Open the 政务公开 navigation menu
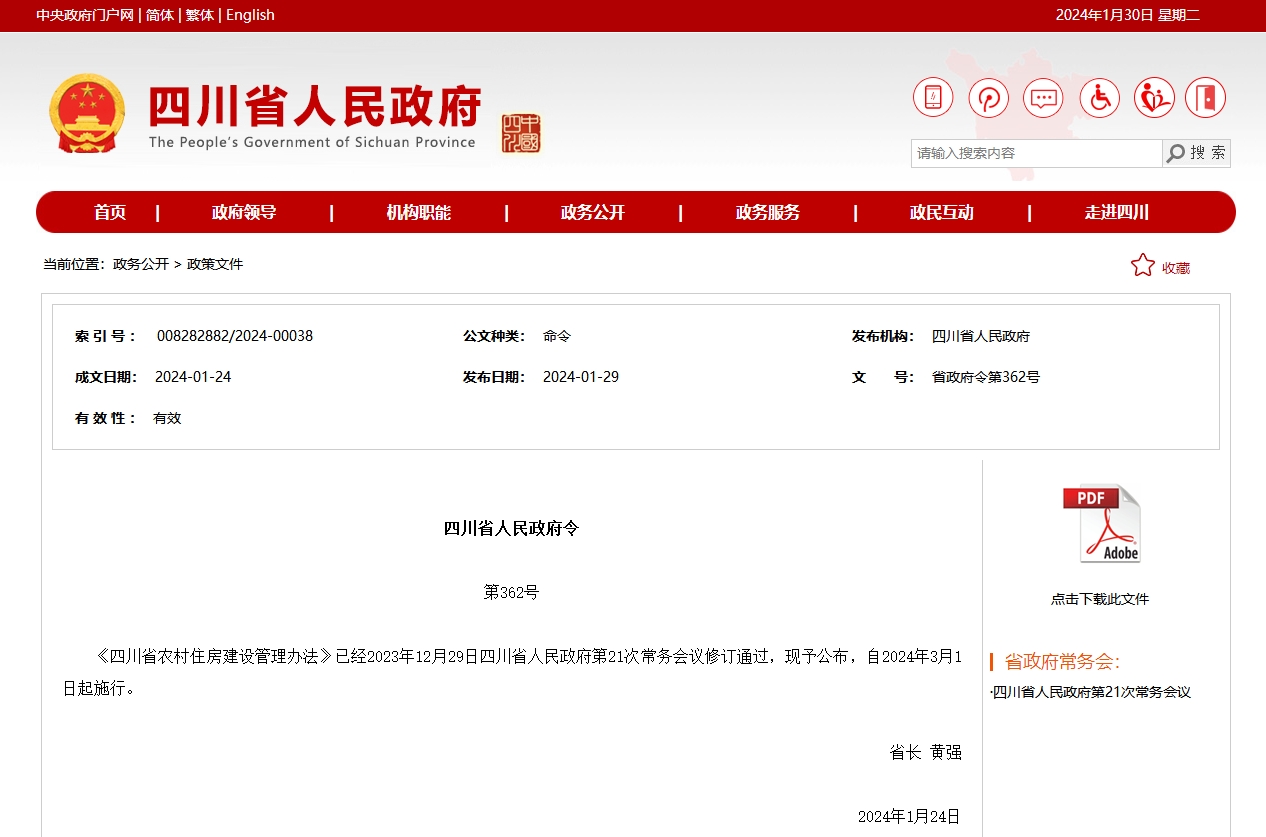 592,212
